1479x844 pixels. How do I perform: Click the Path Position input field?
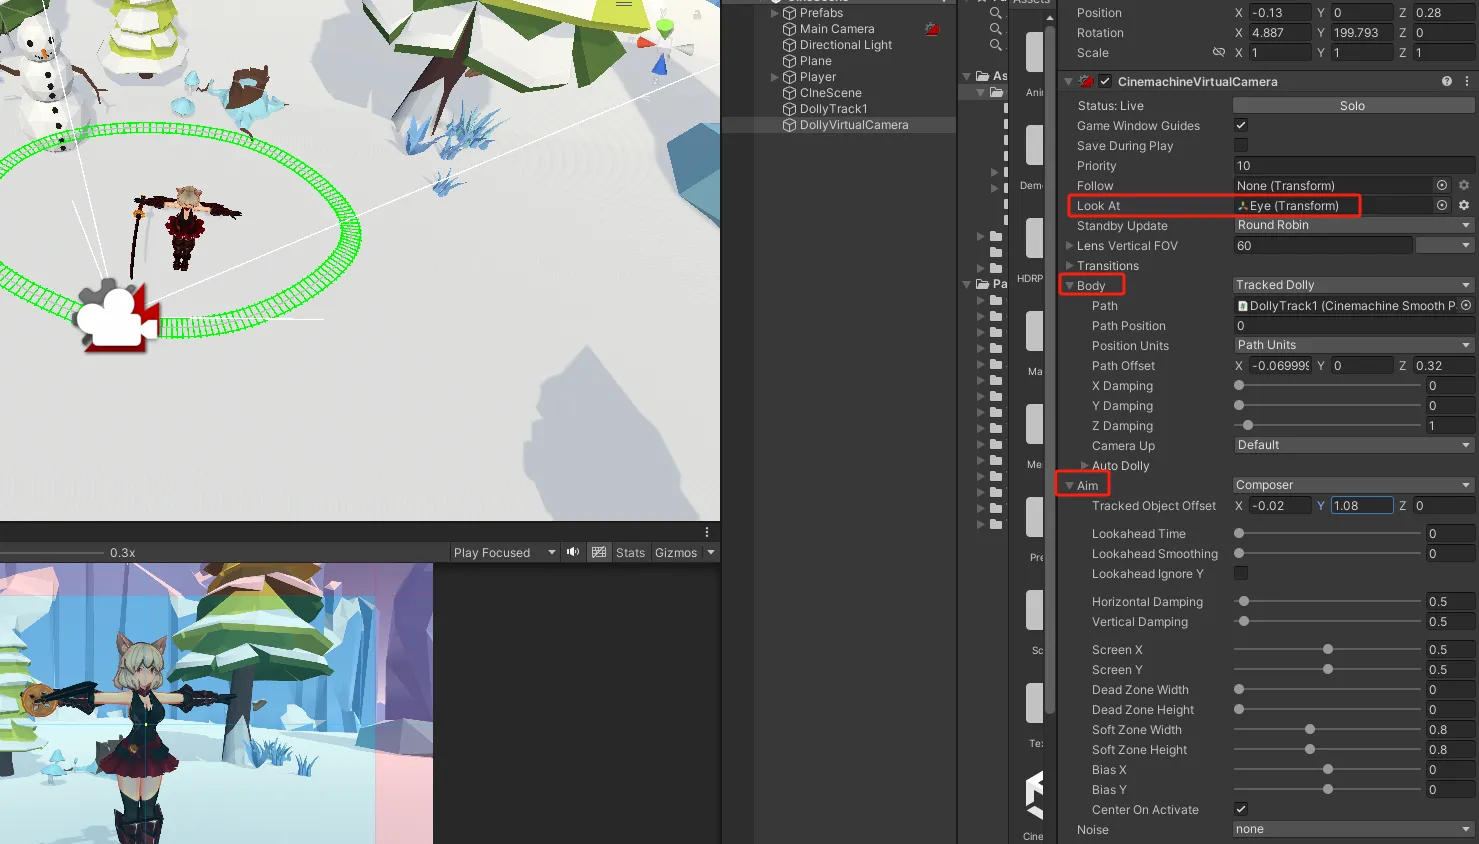coord(1354,325)
